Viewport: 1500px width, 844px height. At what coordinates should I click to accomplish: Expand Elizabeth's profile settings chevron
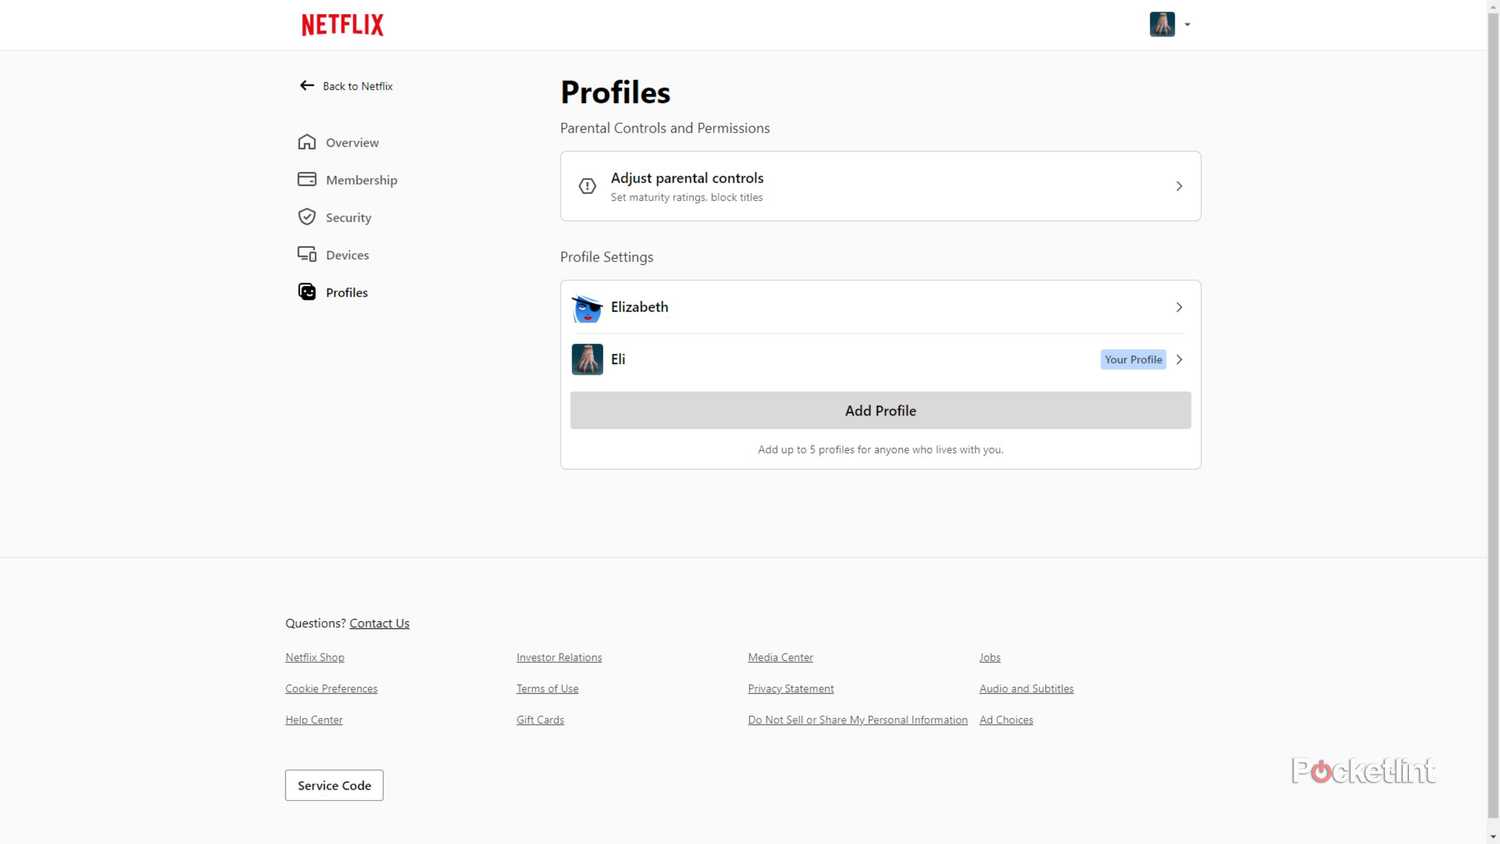pyautogui.click(x=1179, y=307)
